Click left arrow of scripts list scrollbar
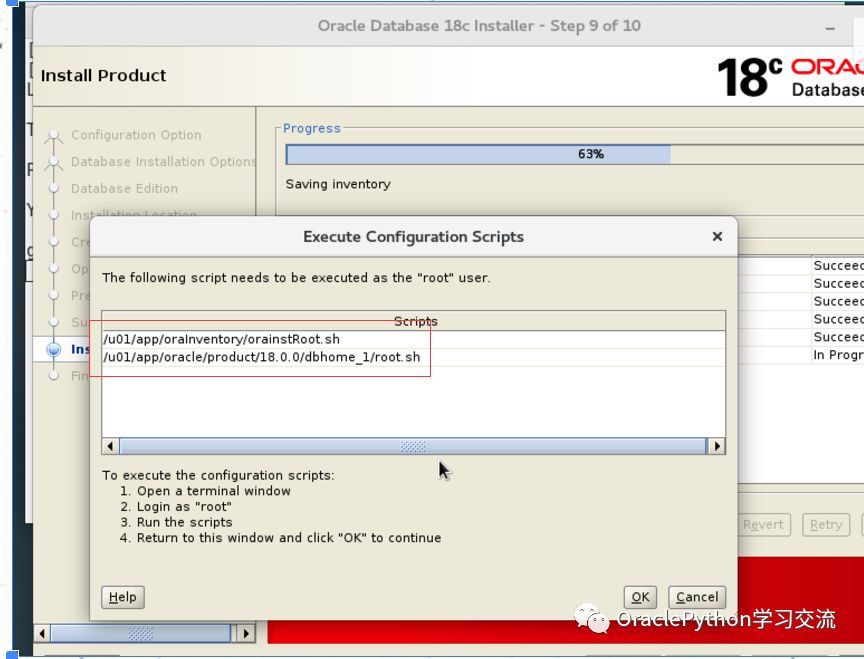Screen dimensions: 864x659 pyautogui.click(x=111, y=446)
